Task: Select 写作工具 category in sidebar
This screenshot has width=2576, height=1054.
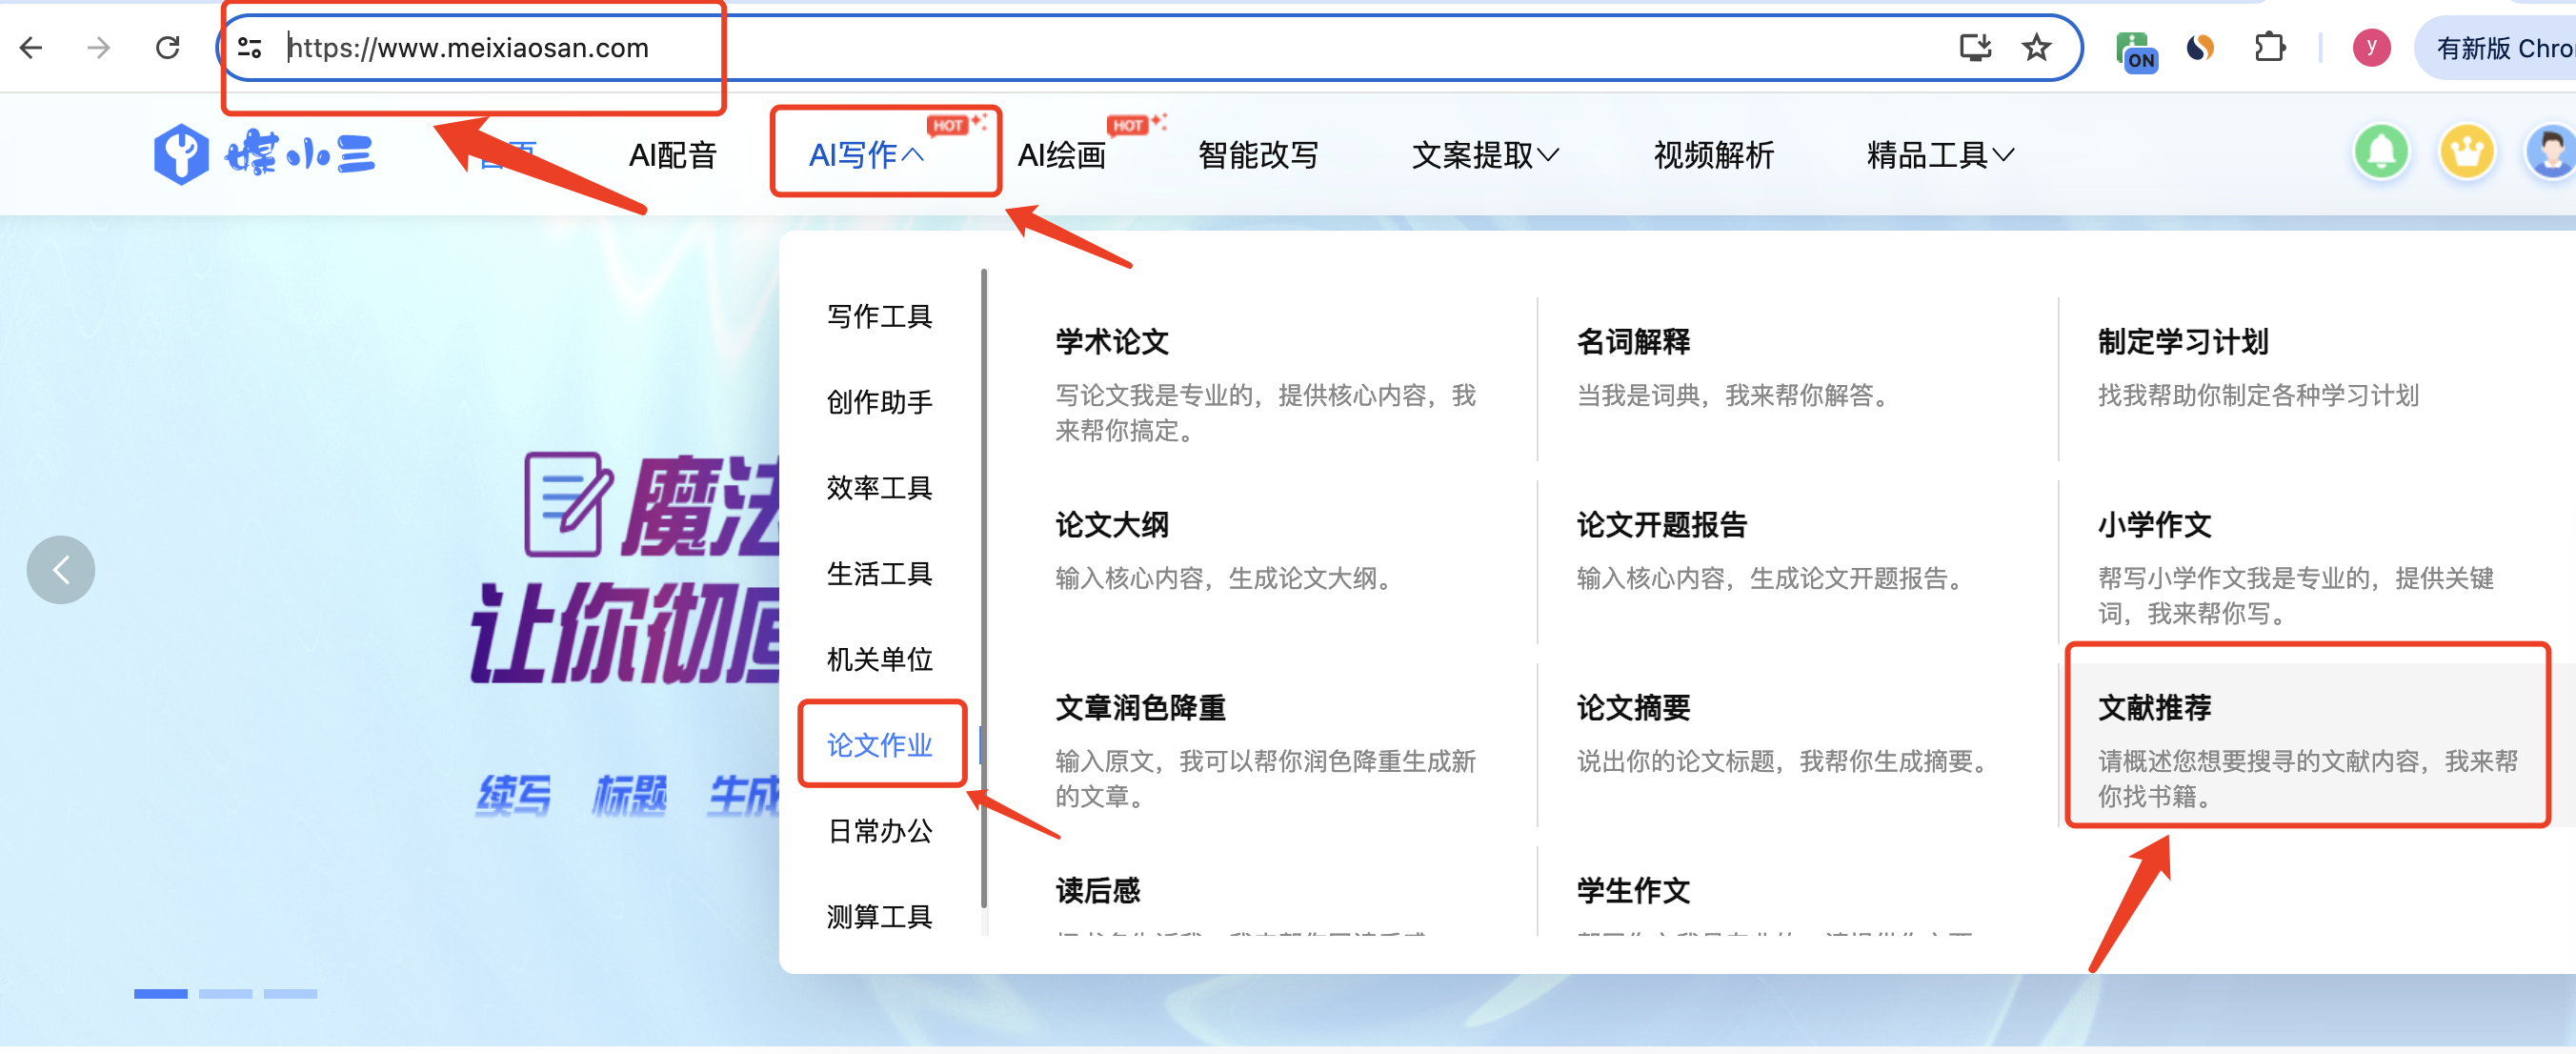Action: (880, 316)
